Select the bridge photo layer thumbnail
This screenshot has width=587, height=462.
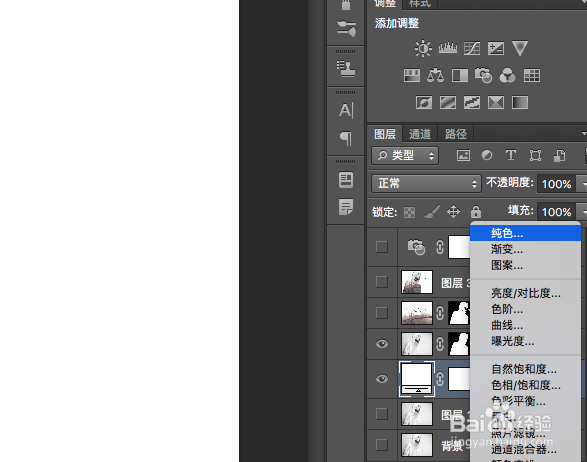tap(417, 313)
